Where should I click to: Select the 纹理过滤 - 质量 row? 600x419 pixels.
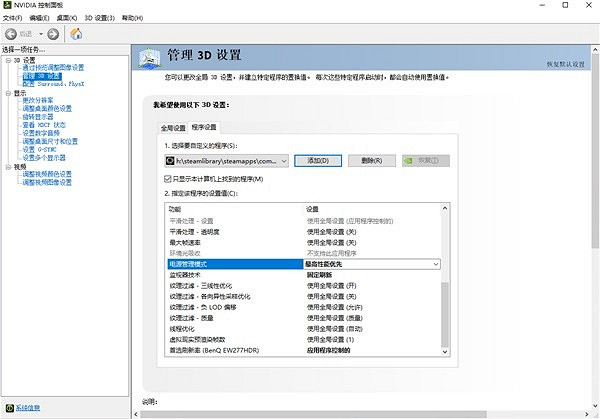(x=304, y=318)
